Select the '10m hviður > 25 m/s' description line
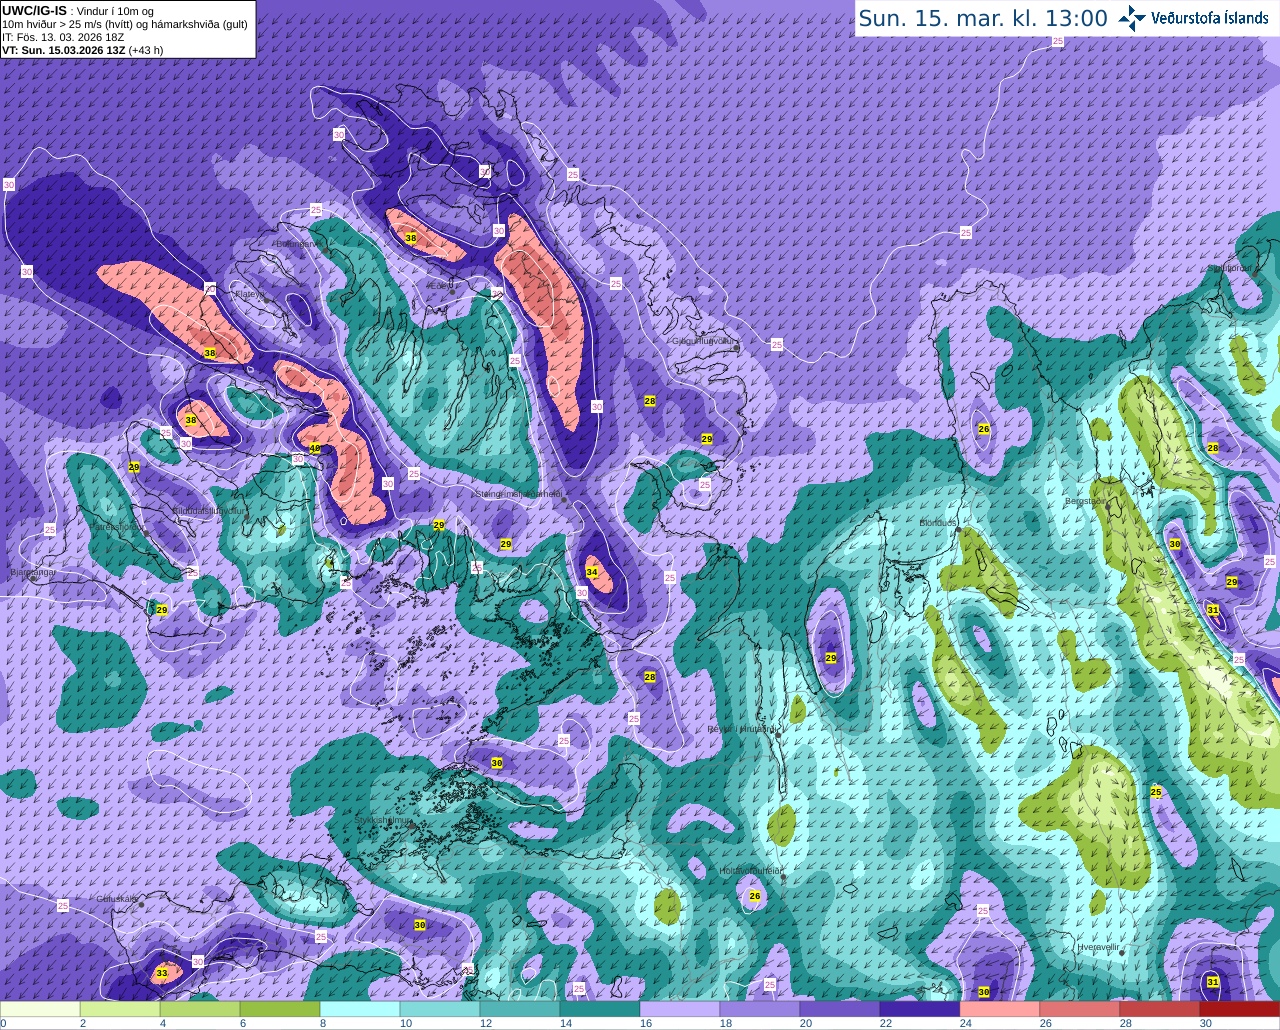The image size is (1280, 1030). (124, 24)
